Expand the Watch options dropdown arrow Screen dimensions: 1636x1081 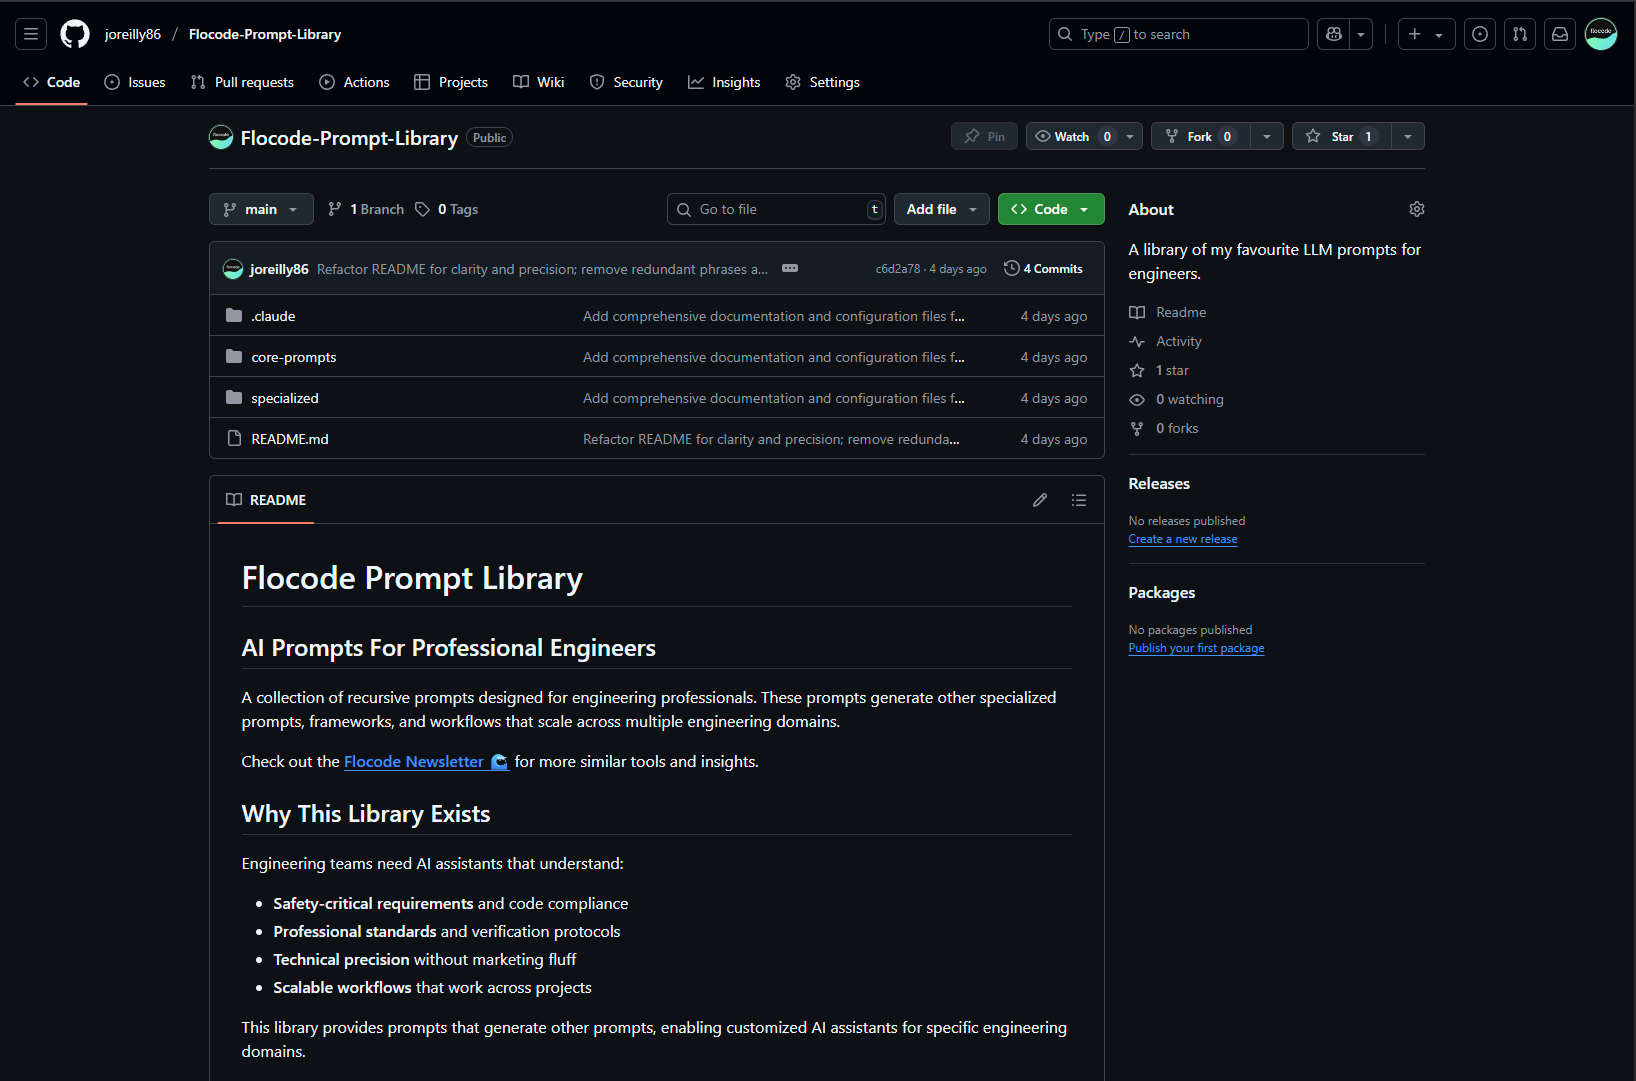1130,136
